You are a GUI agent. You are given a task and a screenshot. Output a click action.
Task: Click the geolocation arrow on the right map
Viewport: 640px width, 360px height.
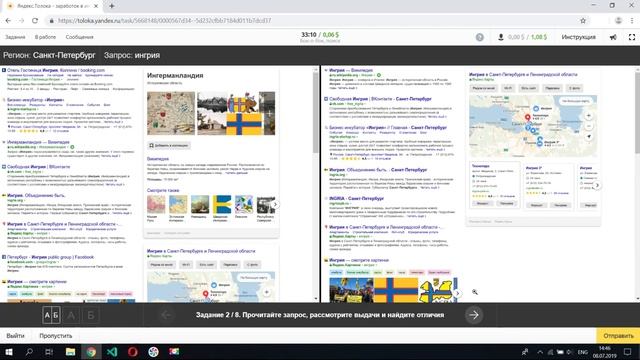coord(589,137)
